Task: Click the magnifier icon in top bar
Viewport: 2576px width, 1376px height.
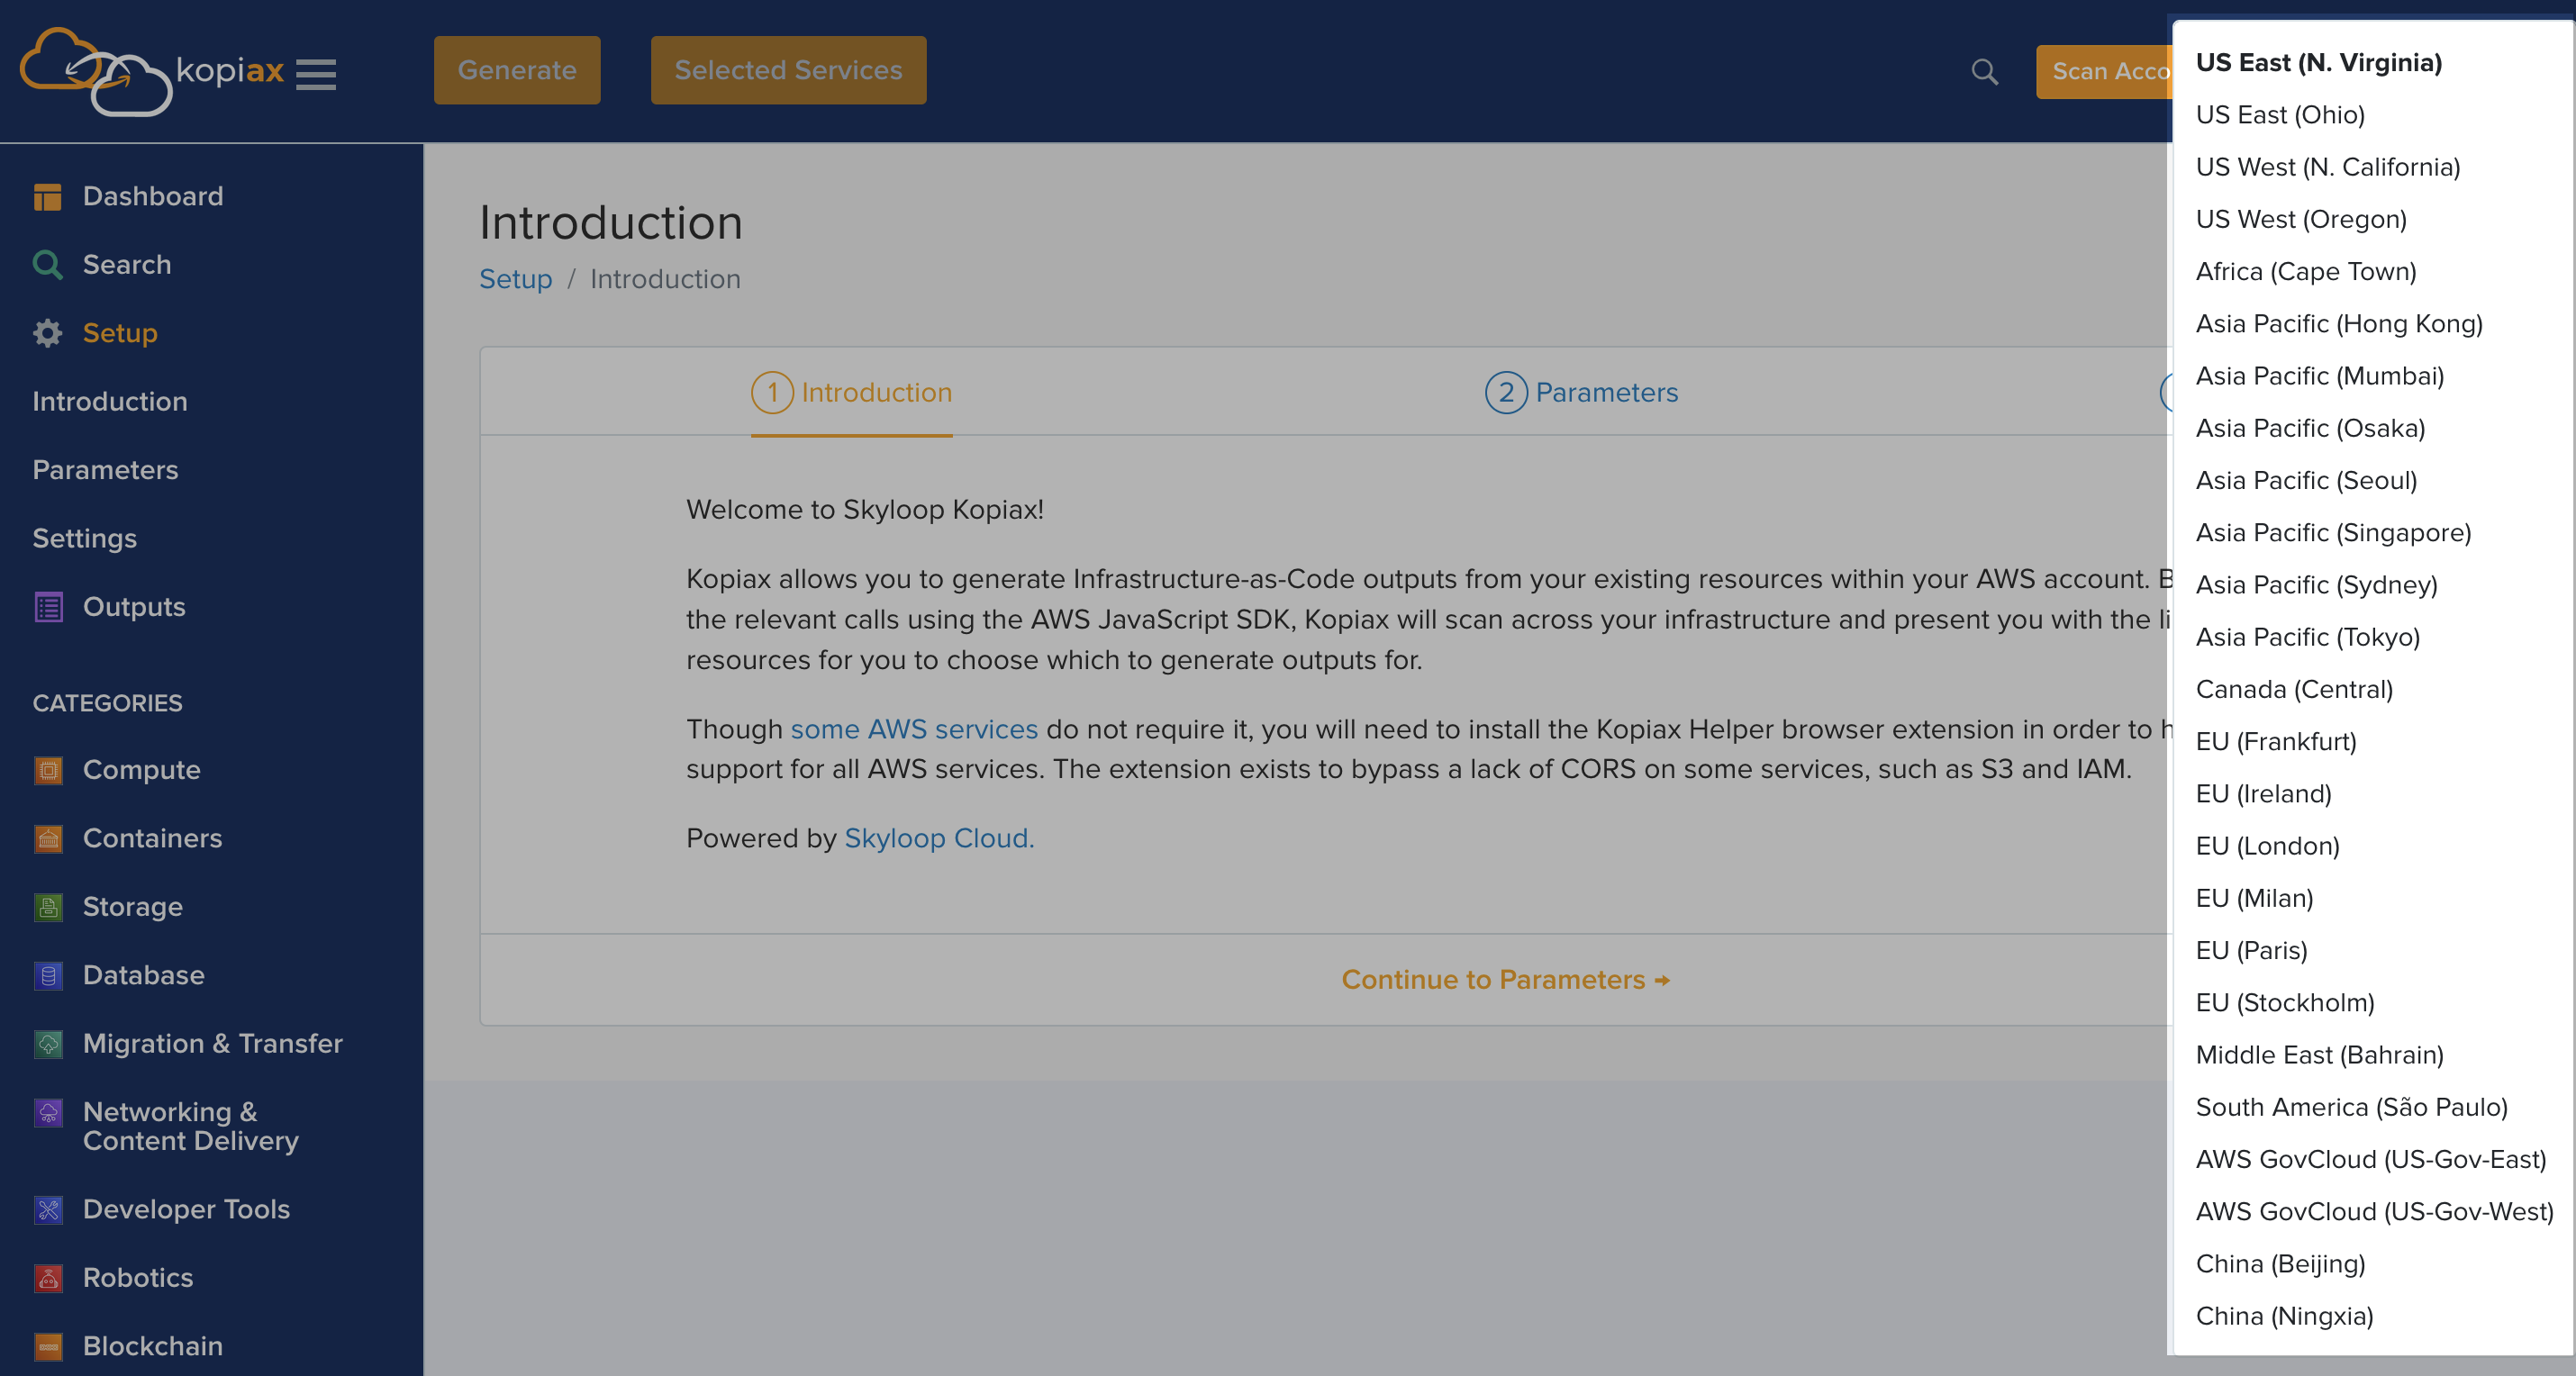Action: 1984,72
